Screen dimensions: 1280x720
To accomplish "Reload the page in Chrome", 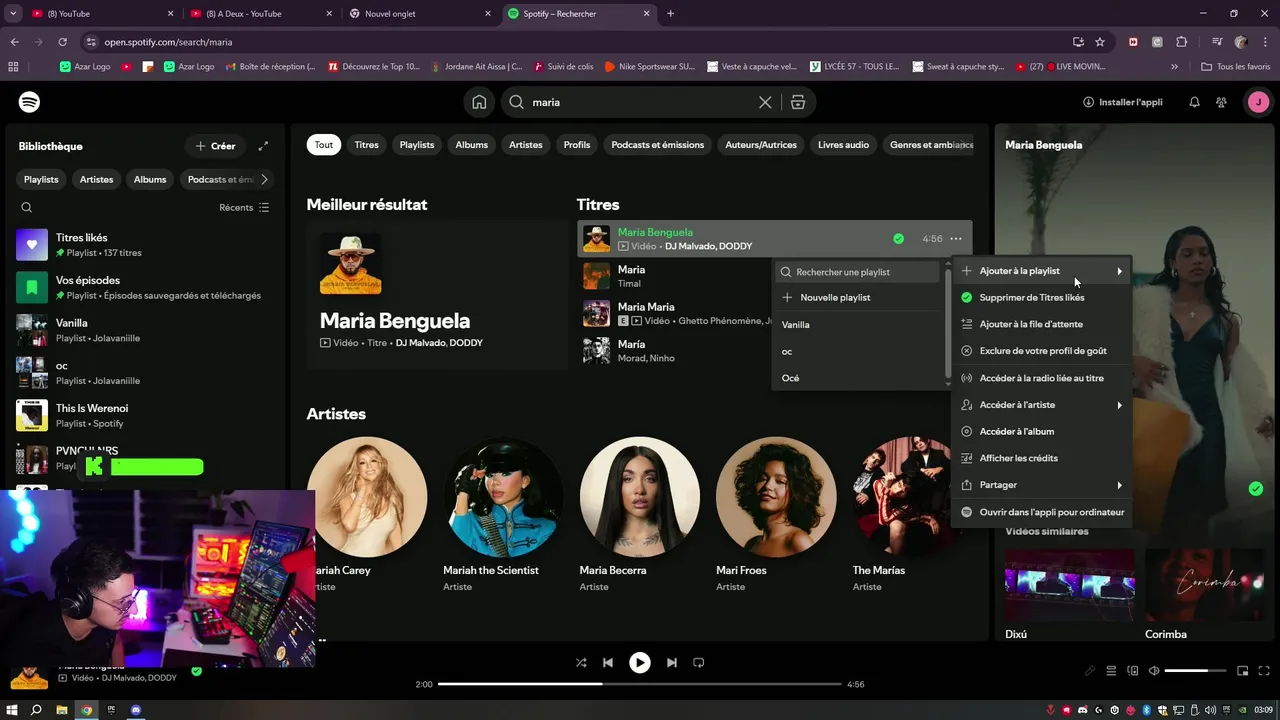I will click(x=62, y=42).
